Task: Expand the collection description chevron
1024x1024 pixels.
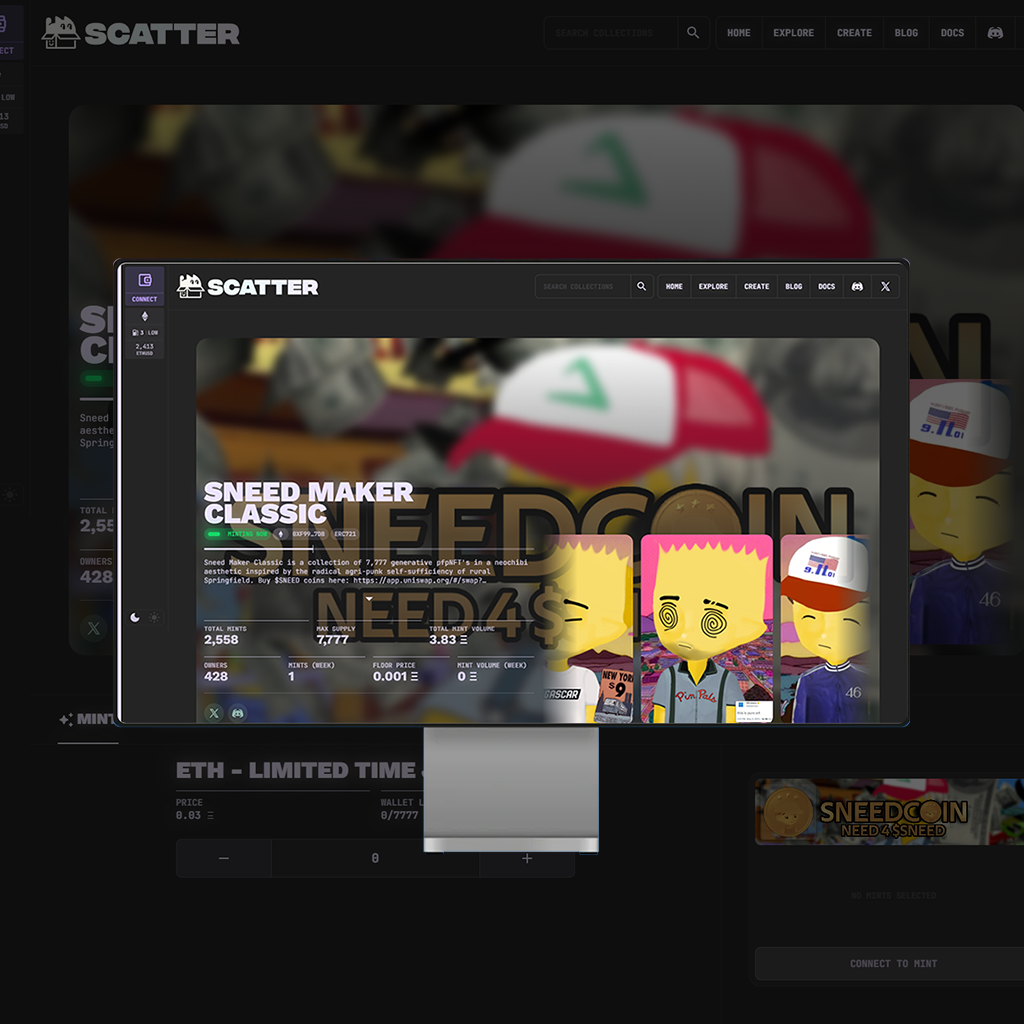Action: (x=368, y=599)
